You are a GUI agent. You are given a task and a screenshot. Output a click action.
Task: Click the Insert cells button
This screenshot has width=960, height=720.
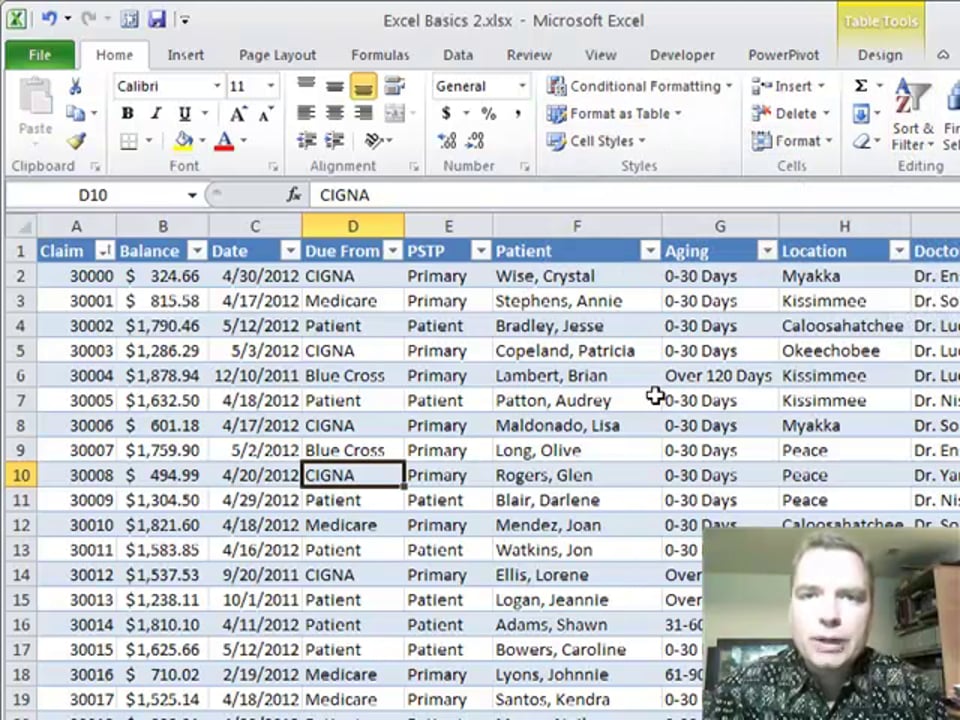[788, 86]
